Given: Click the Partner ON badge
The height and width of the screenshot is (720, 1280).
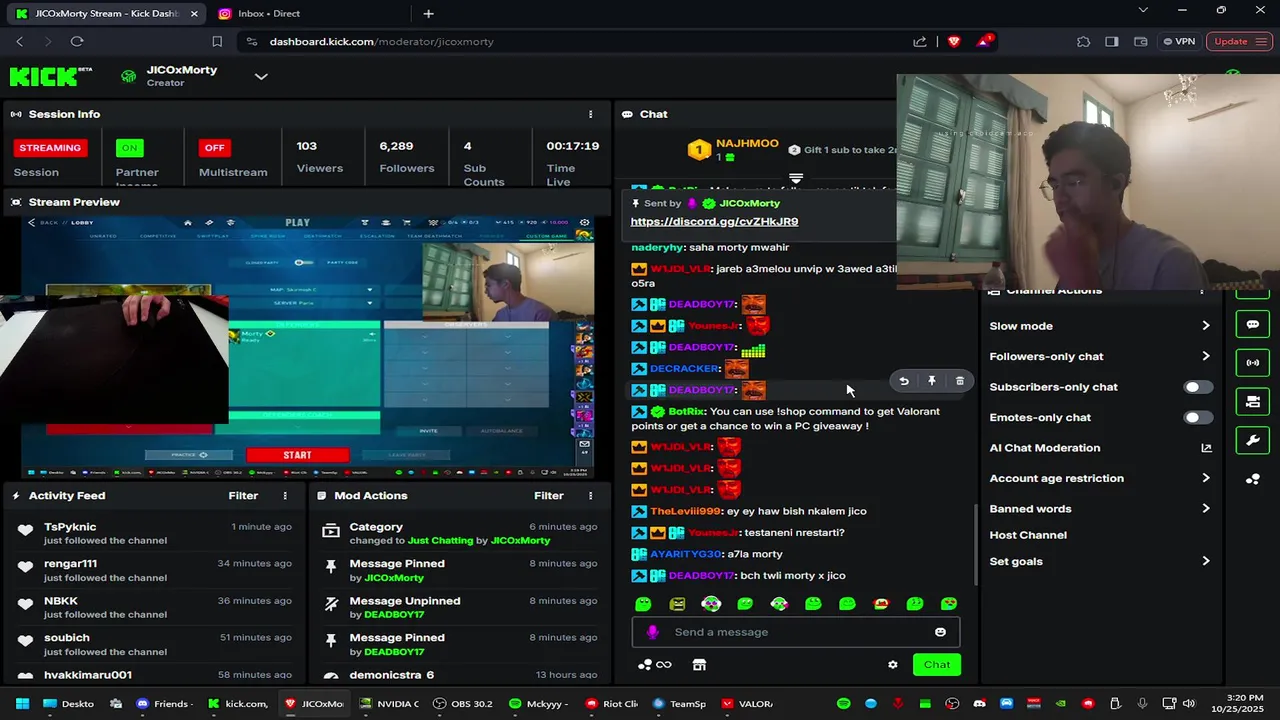Looking at the screenshot, I should [129, 148].
